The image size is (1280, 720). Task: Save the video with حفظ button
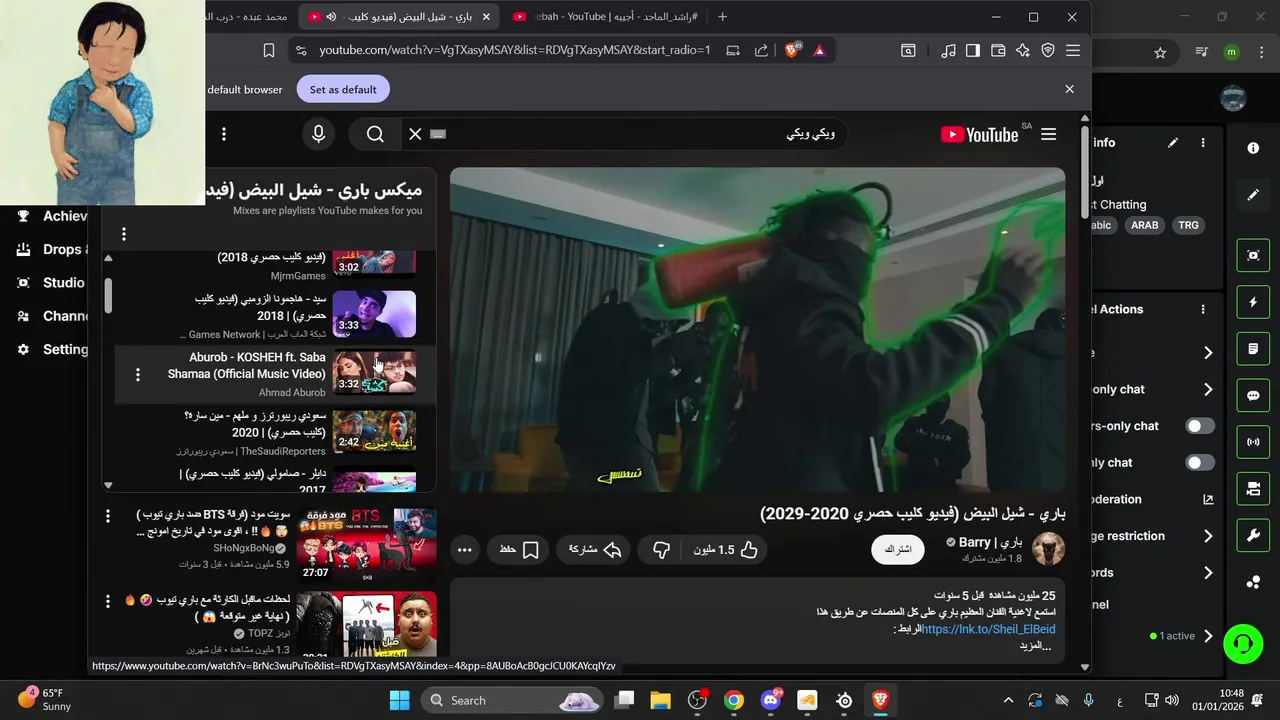pos(520,549)
